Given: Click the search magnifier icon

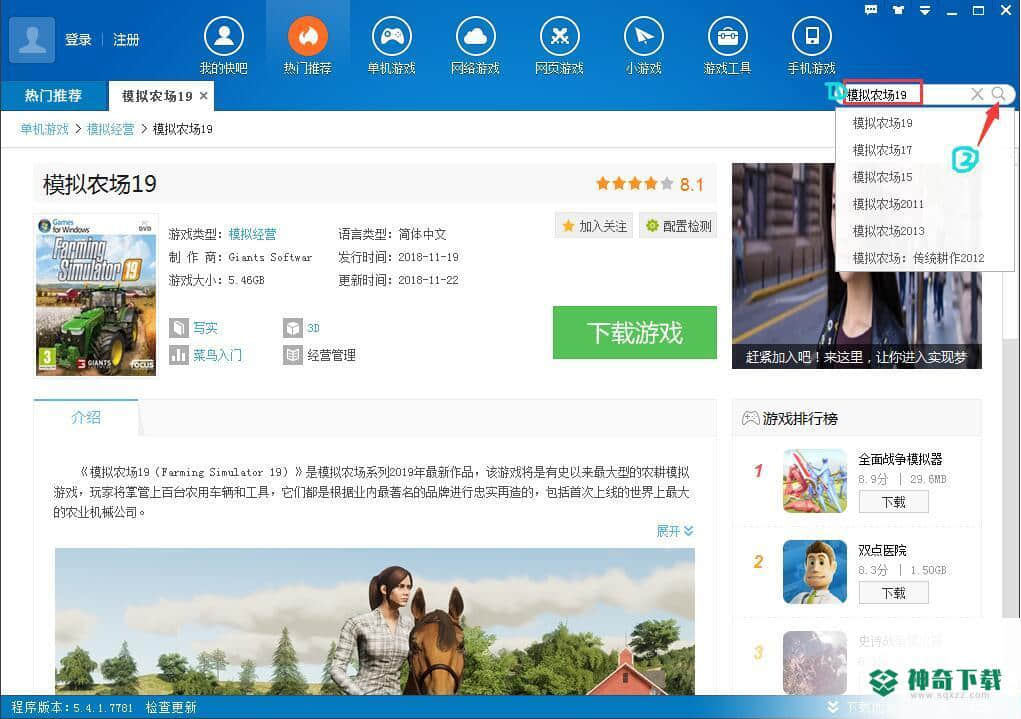Looking at the screenshot, I should (x=998, y=94).
